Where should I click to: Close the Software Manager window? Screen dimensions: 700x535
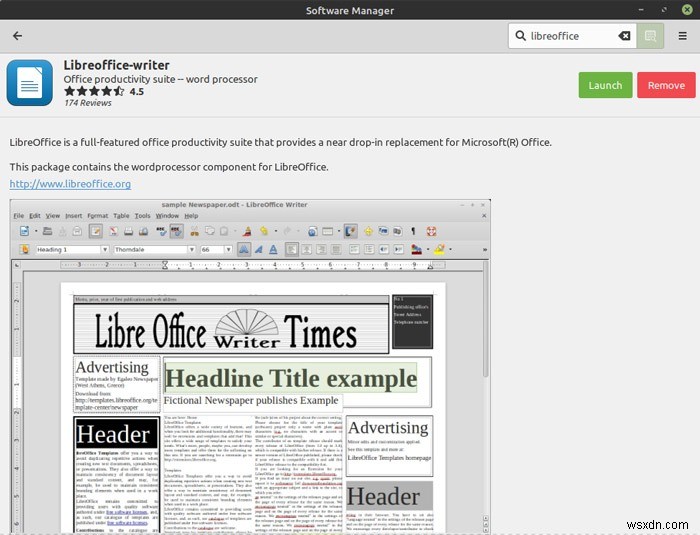click(687, 10)
